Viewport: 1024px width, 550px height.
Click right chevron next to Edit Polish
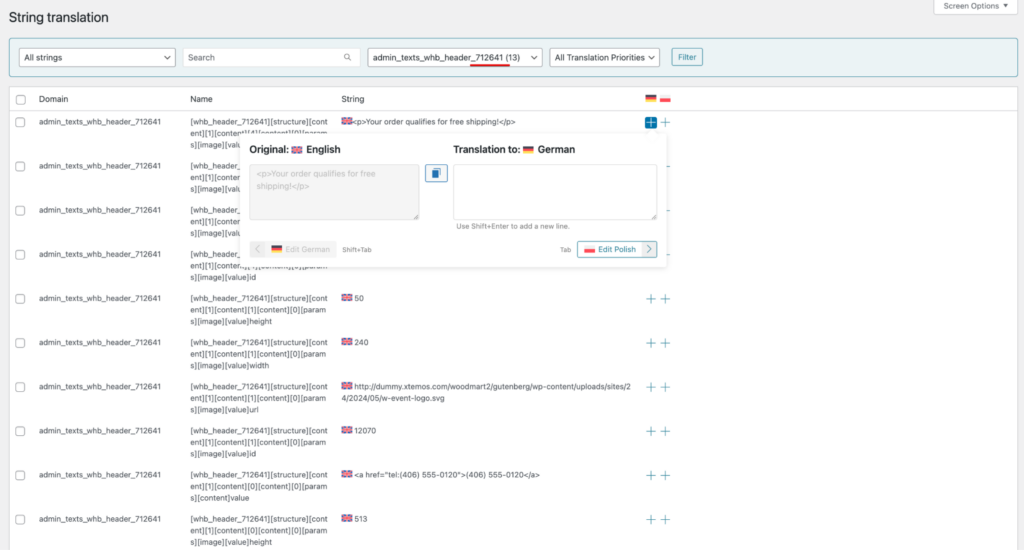click(x=649, y=249)
